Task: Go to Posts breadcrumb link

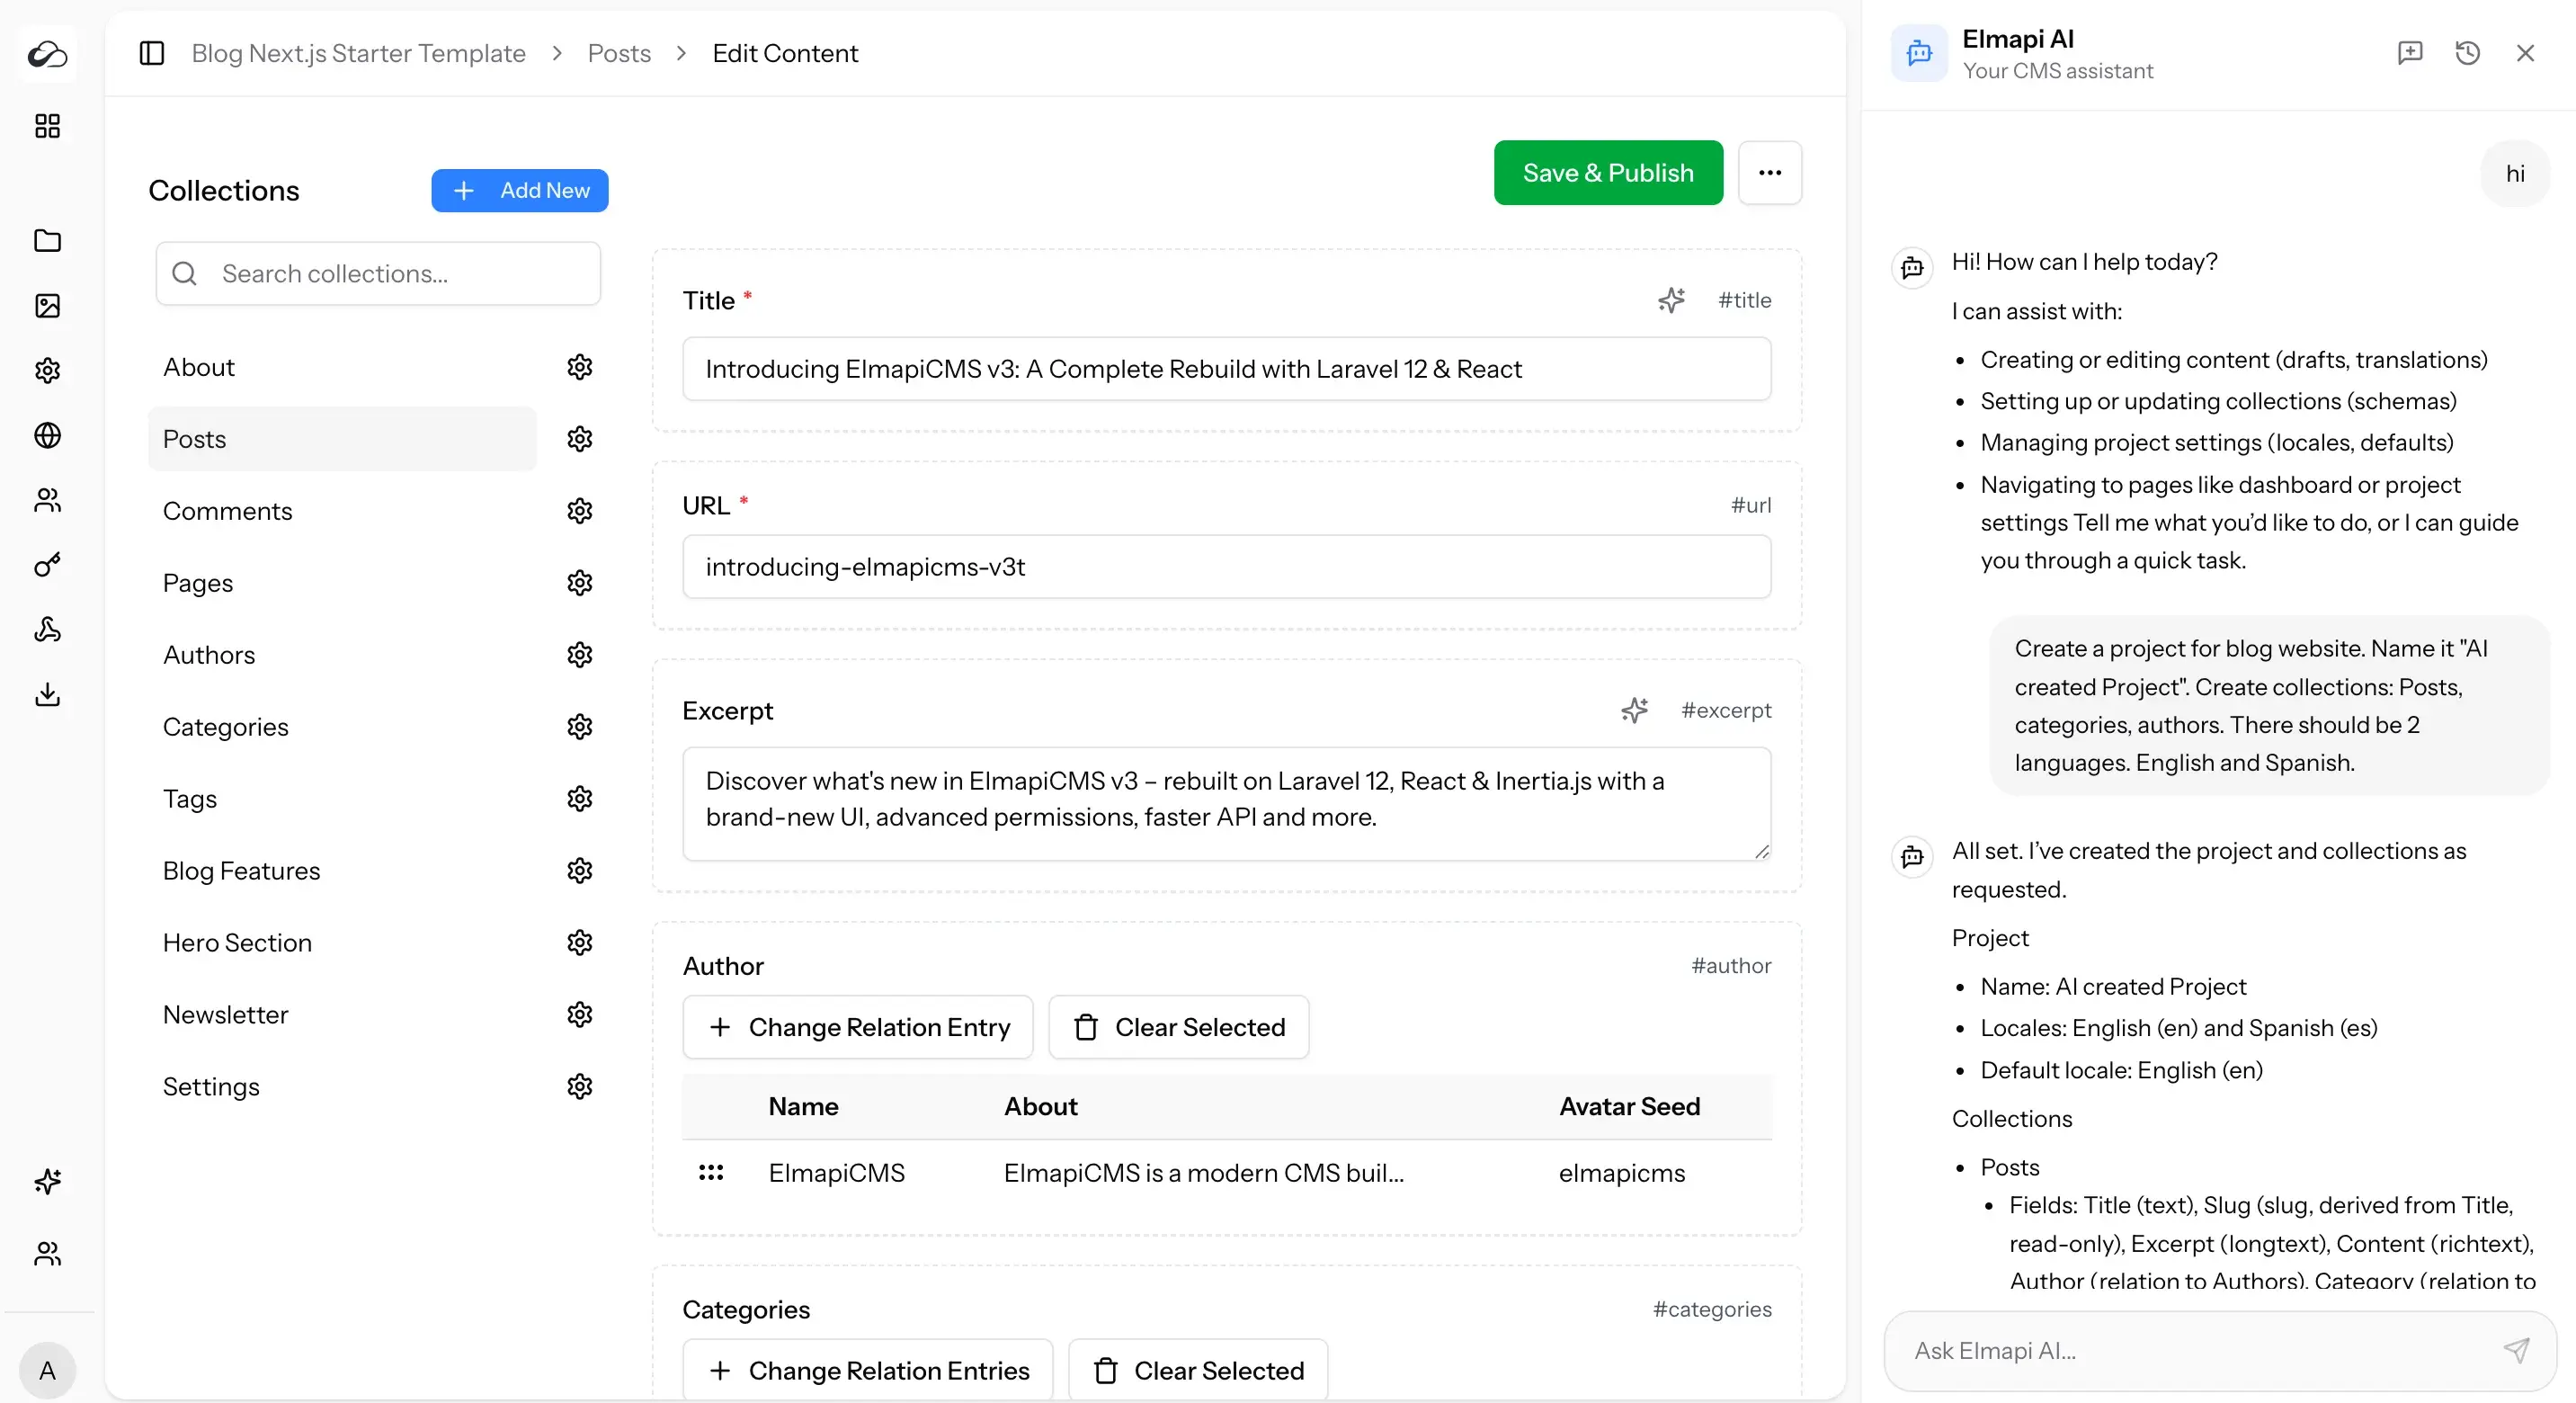Action: (x=619, y=53)
